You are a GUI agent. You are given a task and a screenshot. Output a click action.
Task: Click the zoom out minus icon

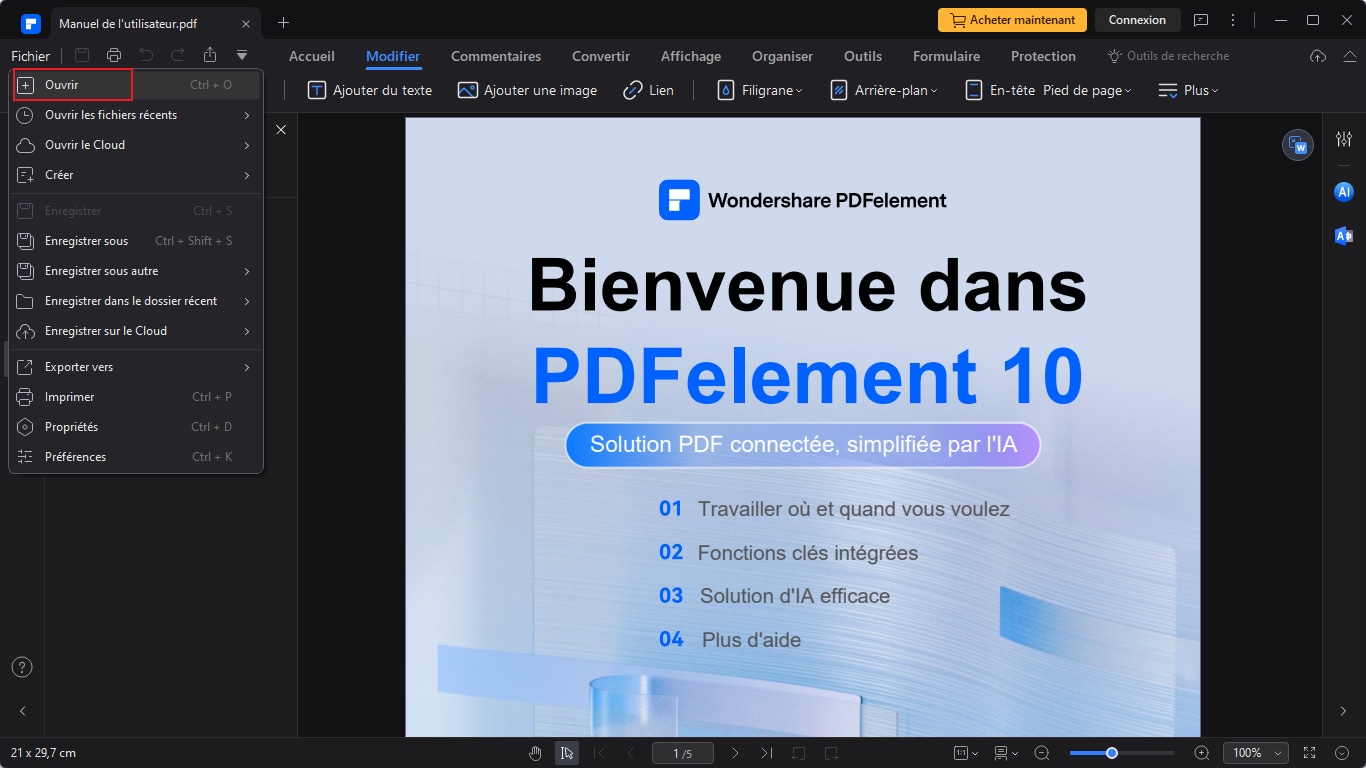tap(1042, 753)
